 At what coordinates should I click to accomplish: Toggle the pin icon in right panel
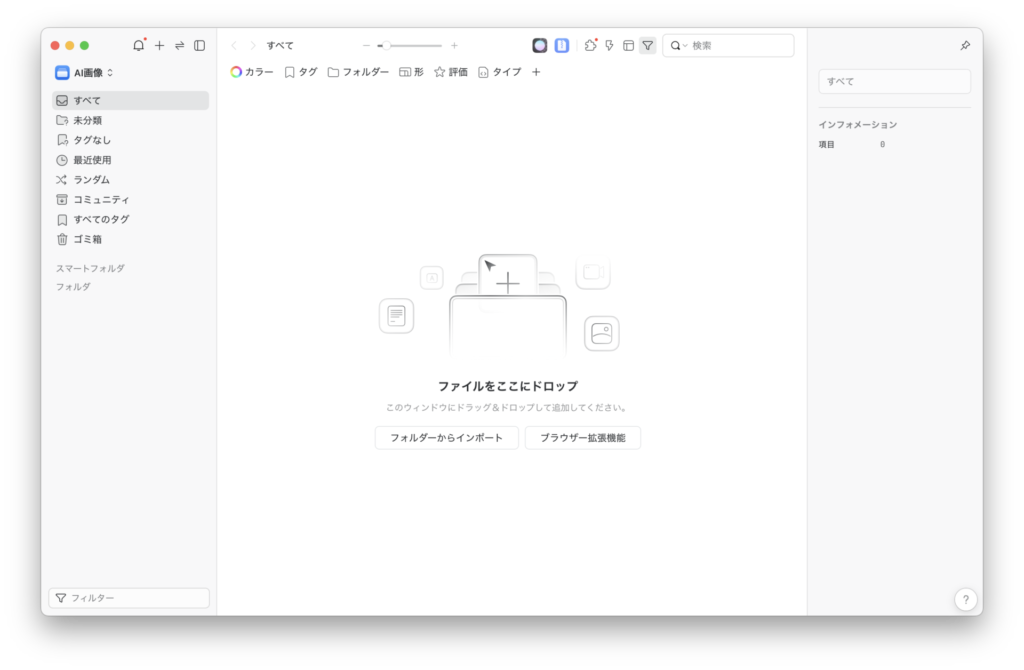pos(964,45)
